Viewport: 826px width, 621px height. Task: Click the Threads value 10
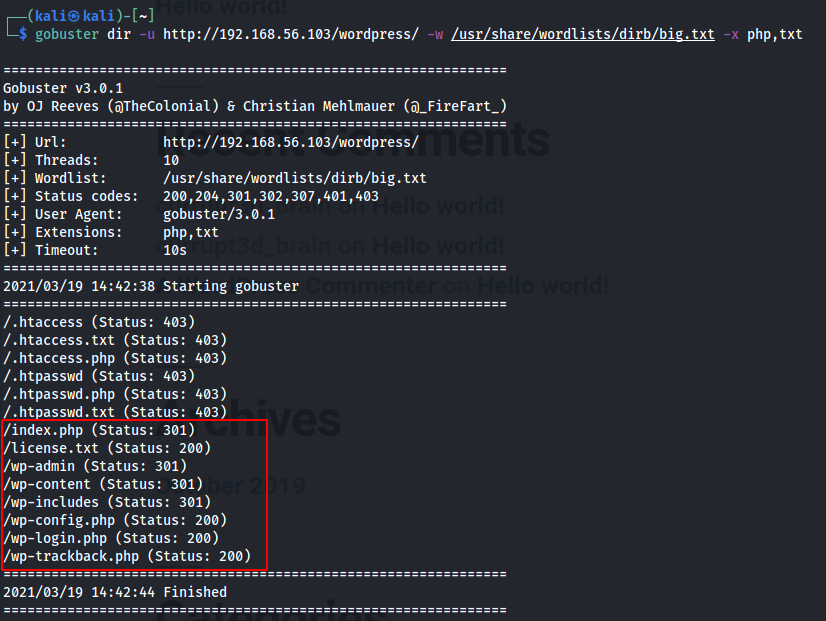(x=171, y=160)
